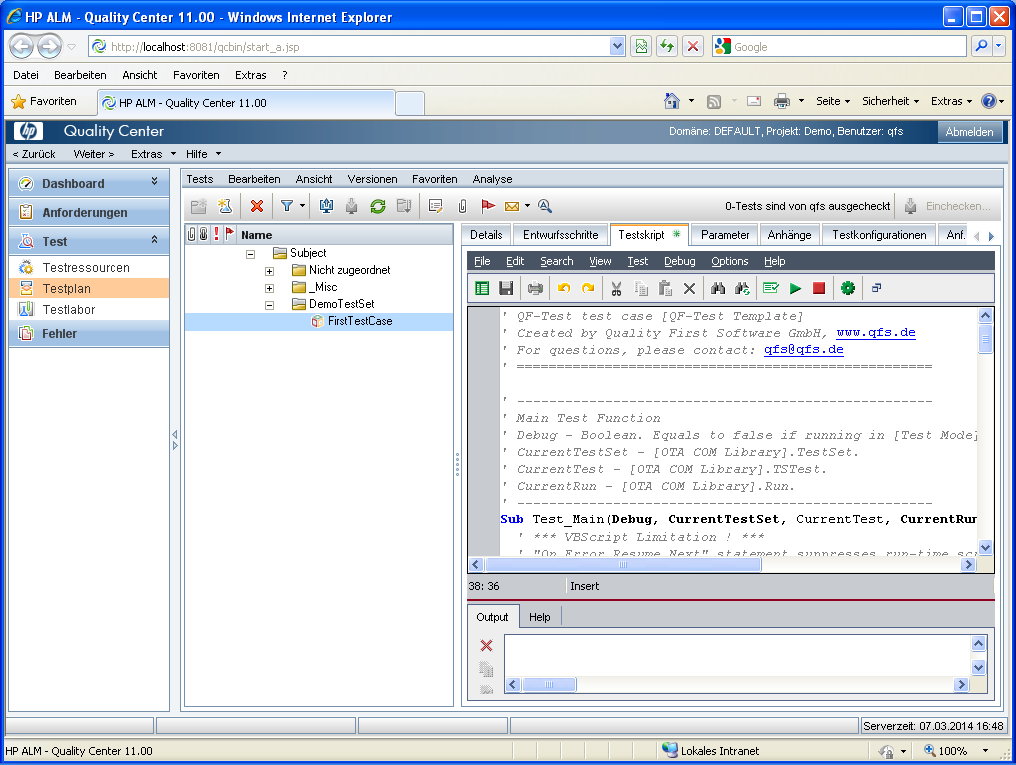Screen dimensions: 1016x765
Task: Click the paperclip Attachments icon in toolbar
Action: coord(462,206)
